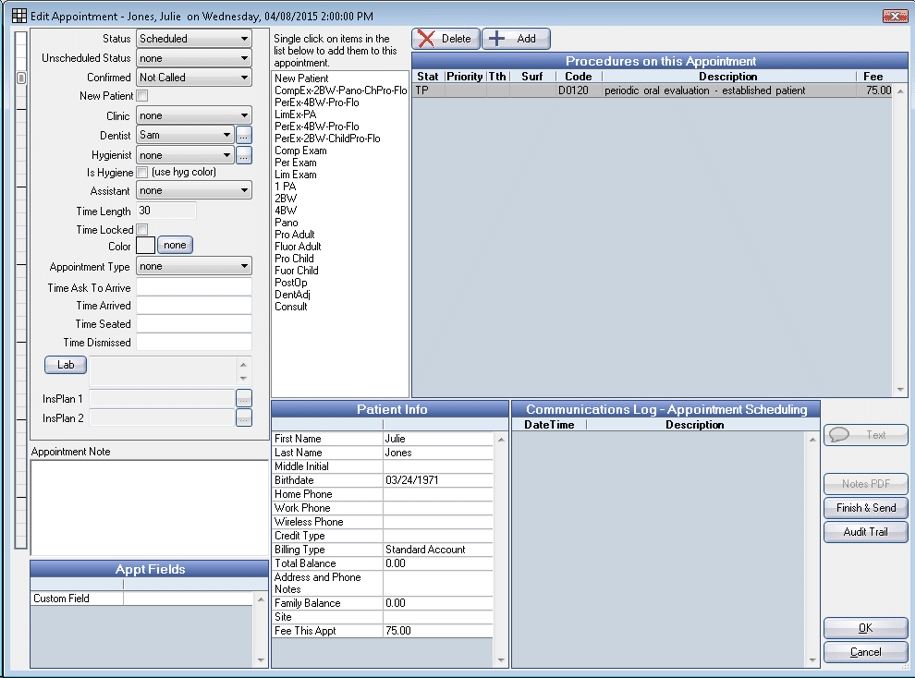Open the Appointment Type dropdown
Viewport: 915px width, 678px height.
[x=194, y=267]
